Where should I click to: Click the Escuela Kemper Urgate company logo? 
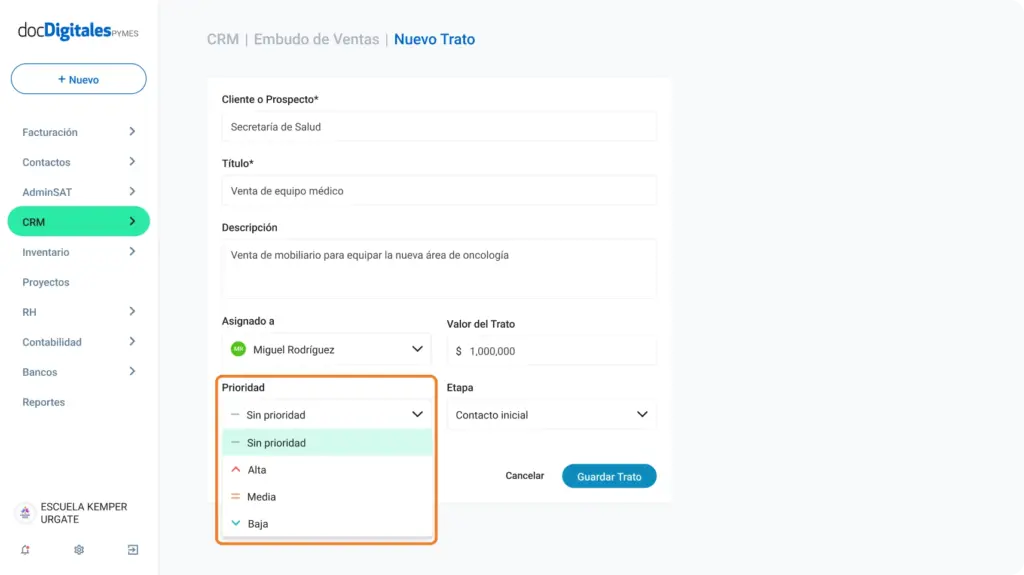25,513
